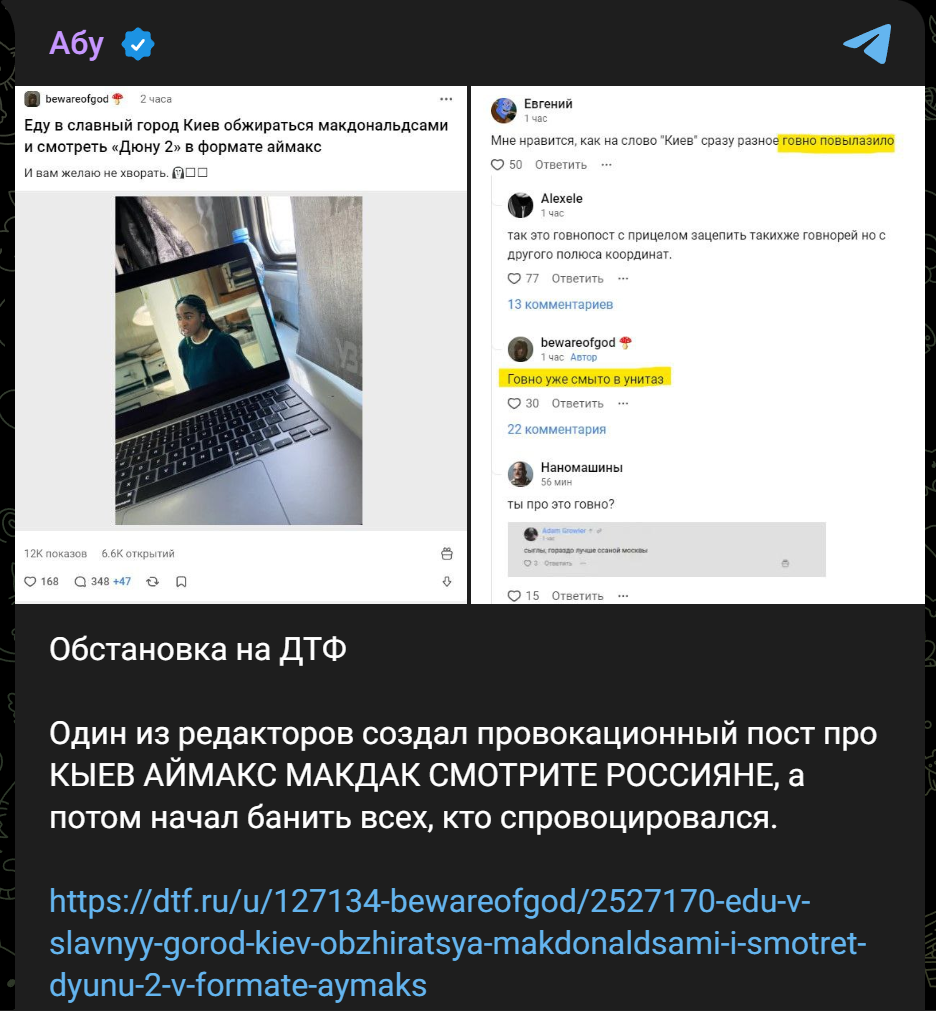Open the laptop photo in the post

click(239, 360)
